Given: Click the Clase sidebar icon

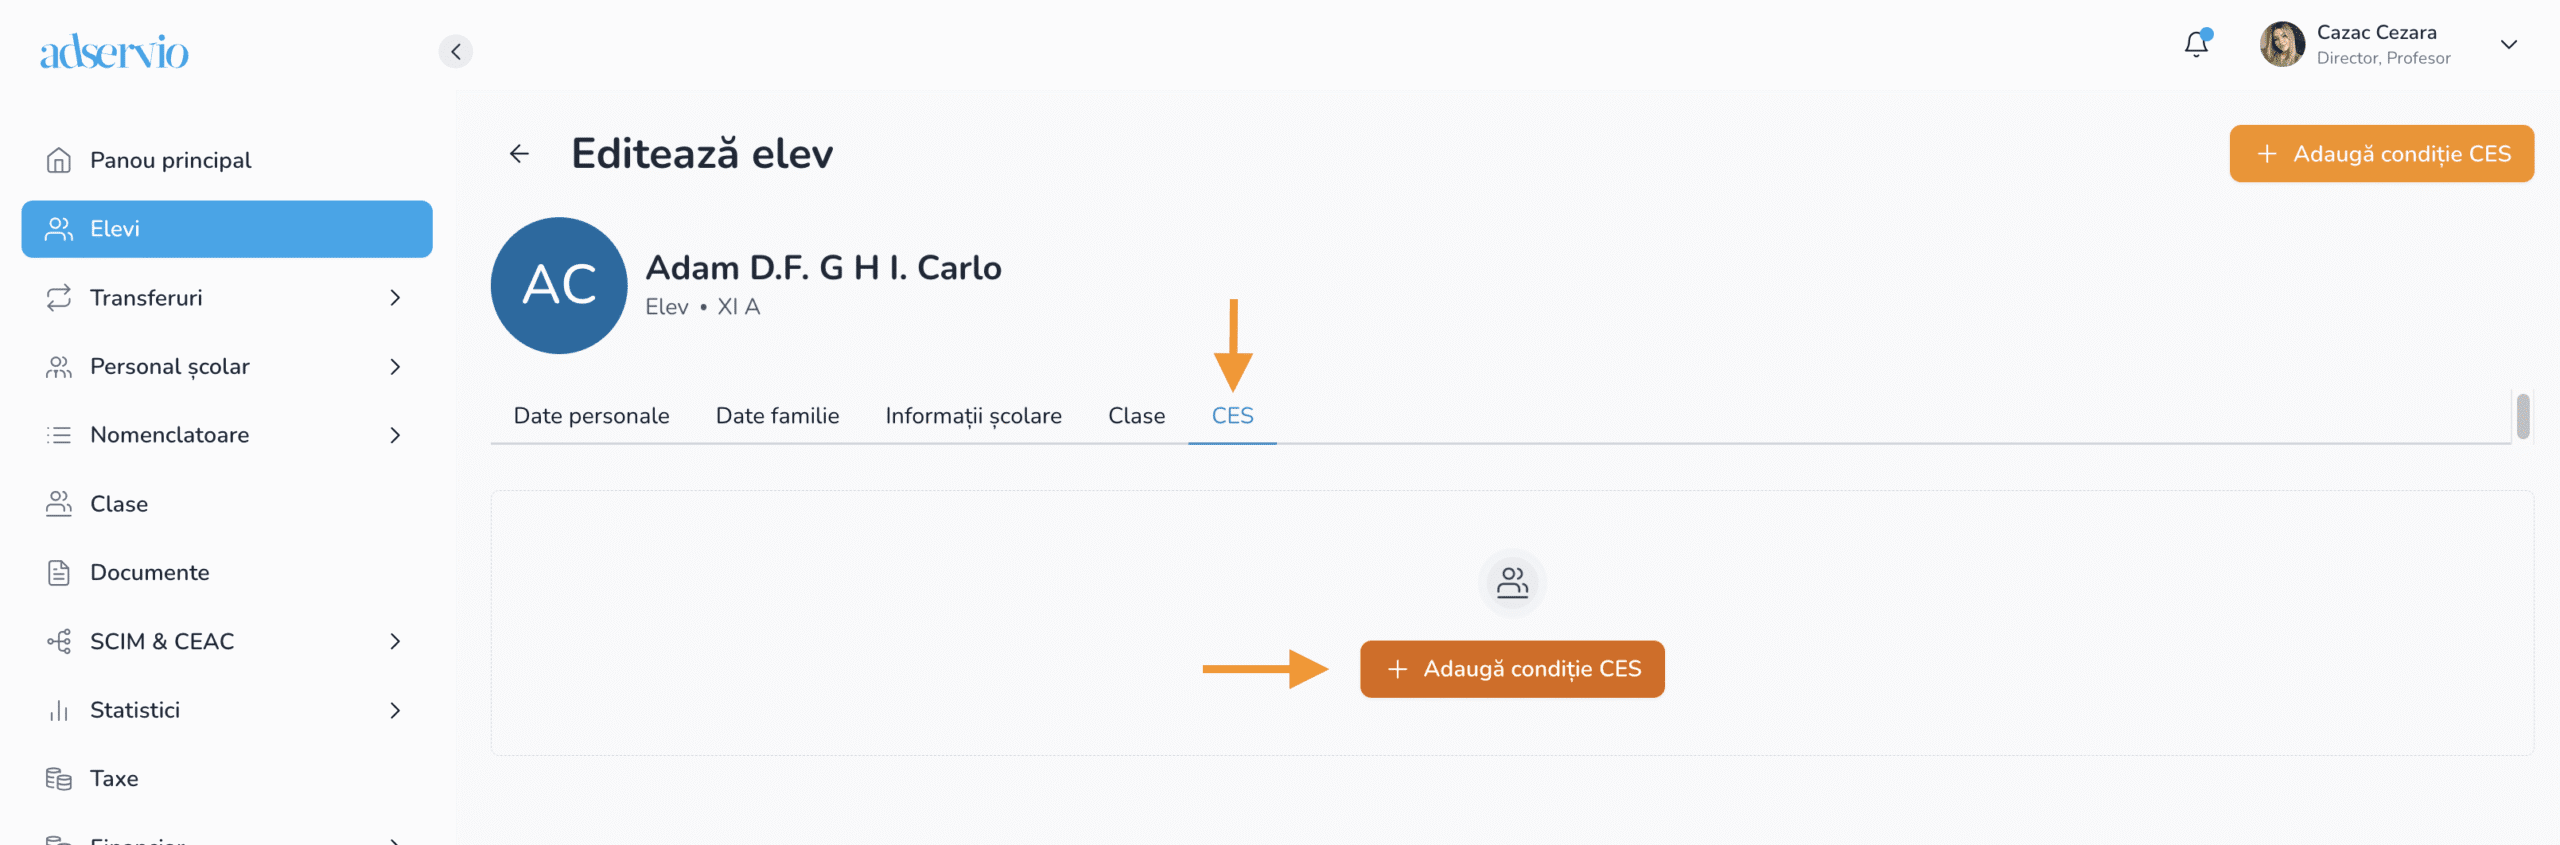Looking at the screenshot, I should tap(59, 504).
